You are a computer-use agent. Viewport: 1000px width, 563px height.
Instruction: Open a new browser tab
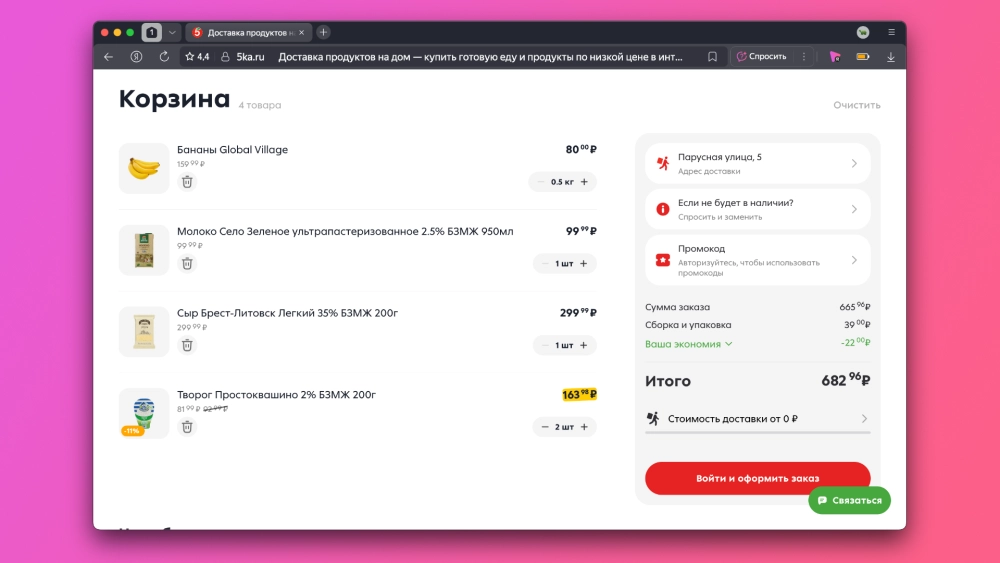[x=323, y=32]
